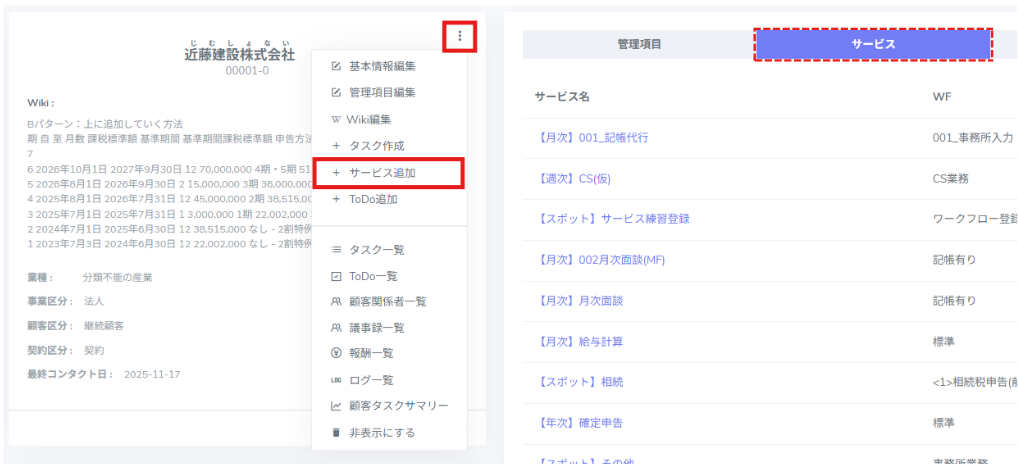Click the three-dot kebab menu icon
Image resolution: width=1018 pixels, height=464 pixels.
pyautogui.click(x=459, y=37)
